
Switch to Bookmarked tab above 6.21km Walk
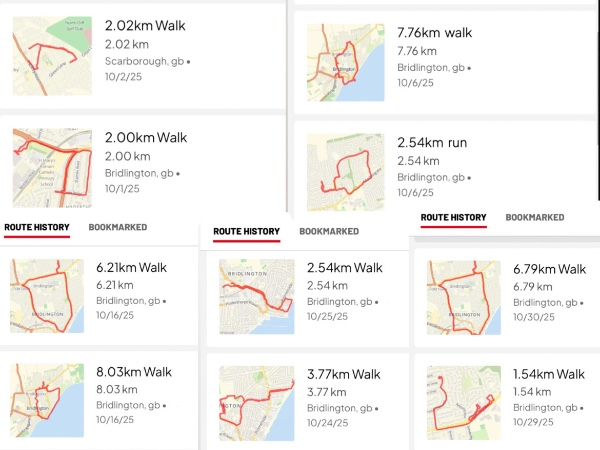coord(118,228)
